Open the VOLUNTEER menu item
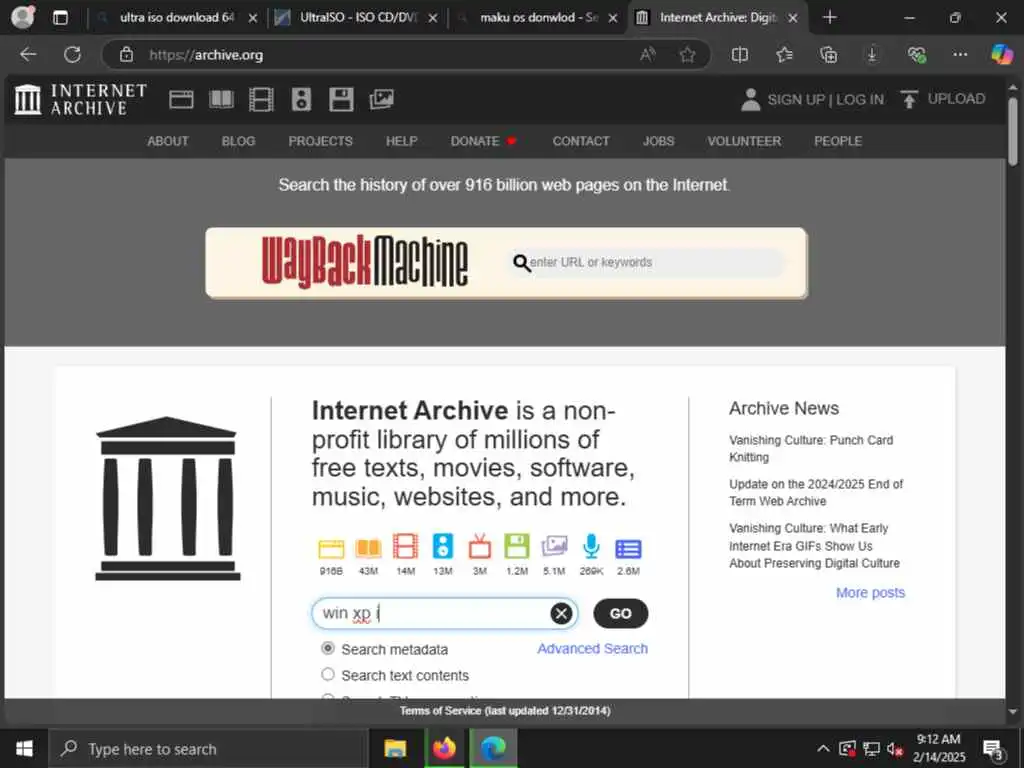 pos(744,141)
